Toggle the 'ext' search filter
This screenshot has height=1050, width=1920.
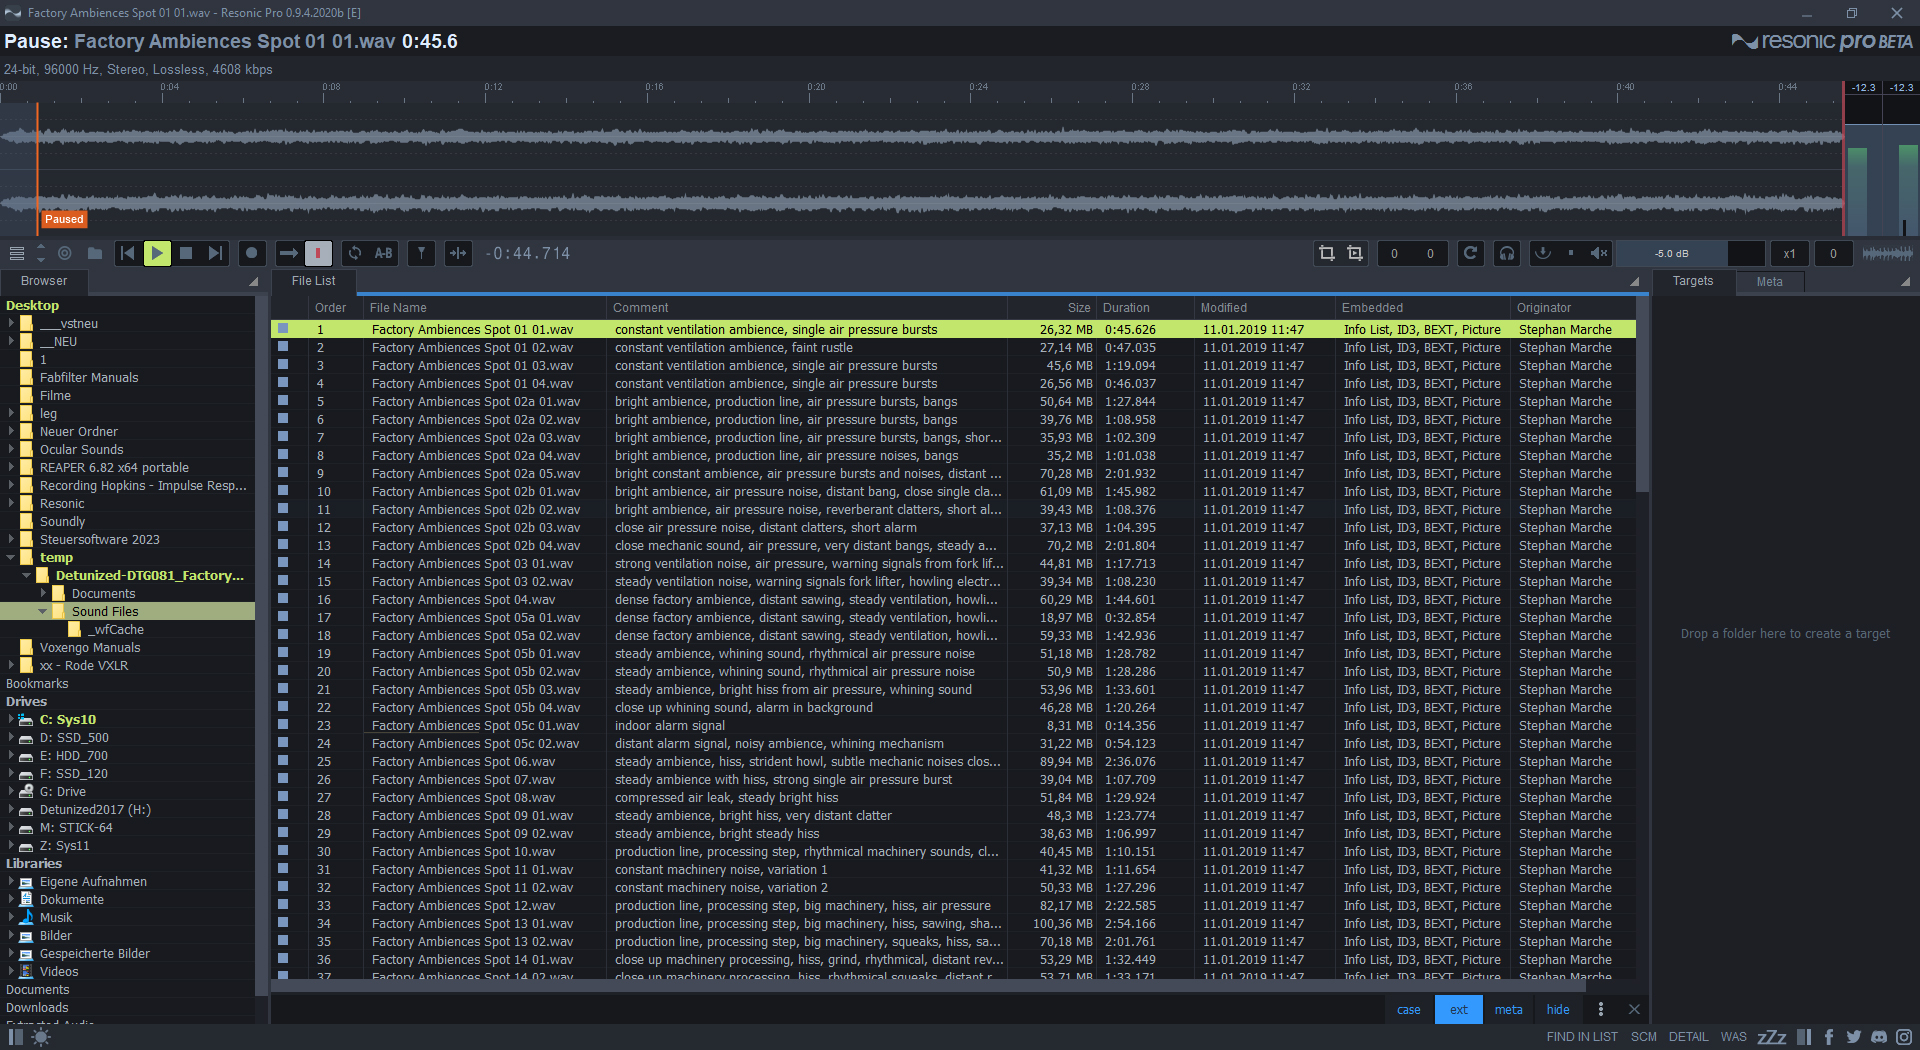click(x=1458, y=1010)
